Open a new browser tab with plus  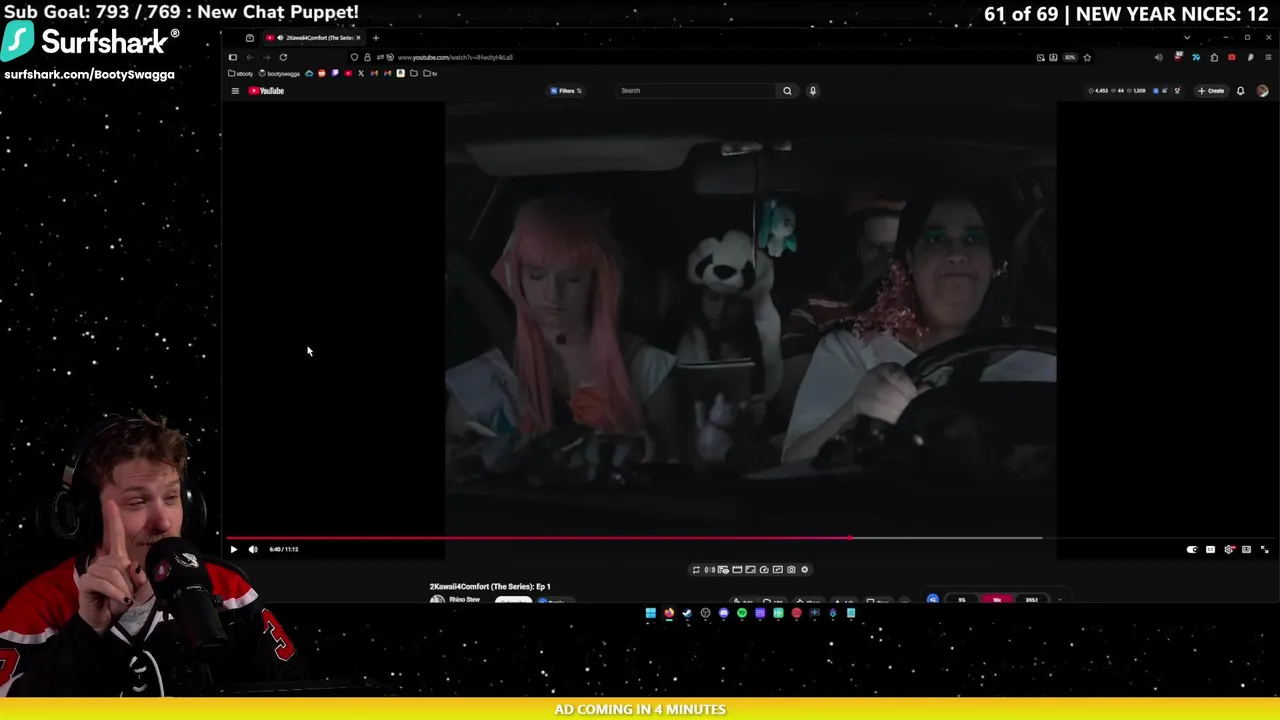(x=376, y=38)
